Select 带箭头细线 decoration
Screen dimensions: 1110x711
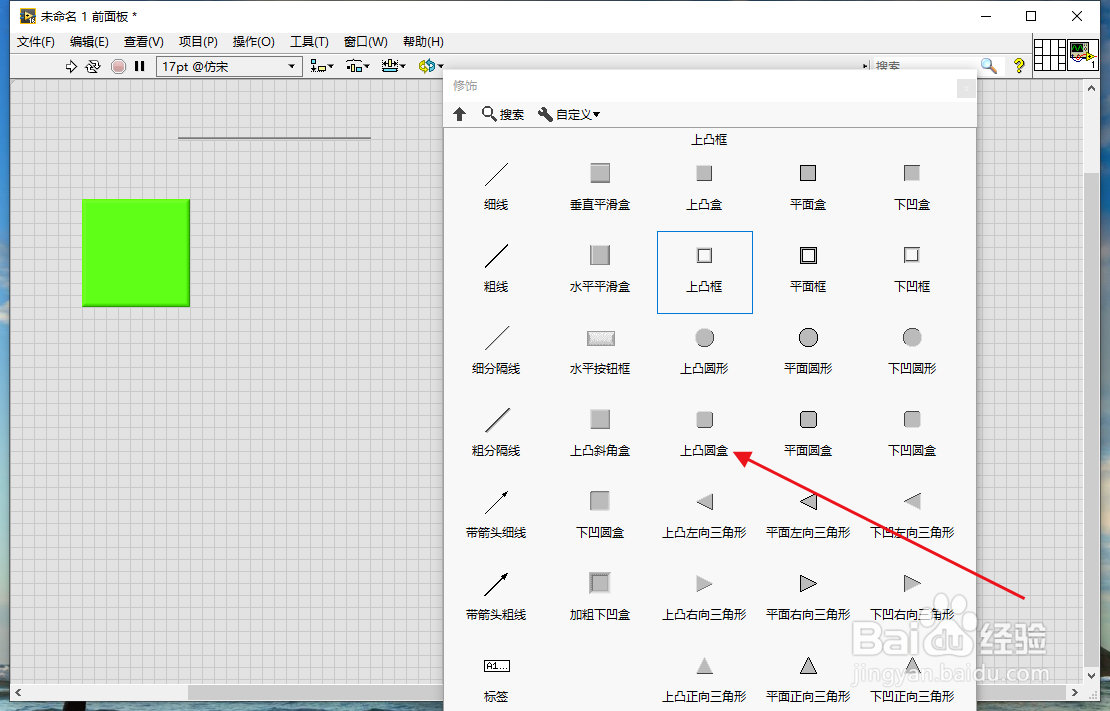click(496, 516)
